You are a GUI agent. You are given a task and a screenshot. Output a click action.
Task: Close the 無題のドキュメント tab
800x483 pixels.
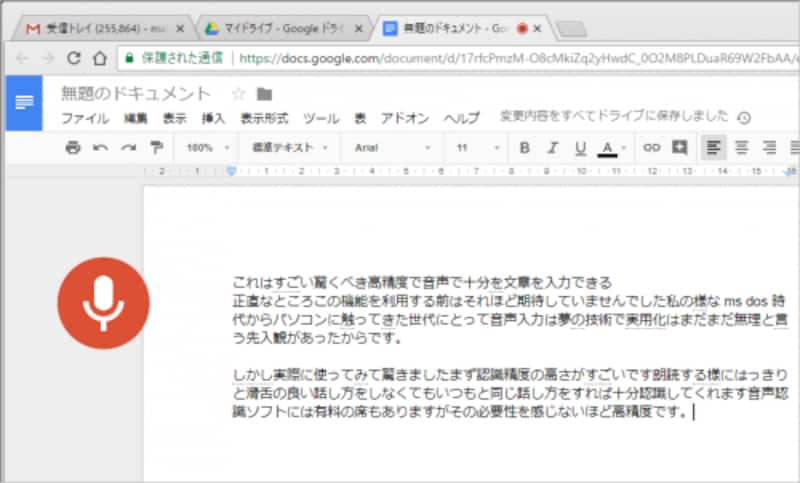(537, 29)
